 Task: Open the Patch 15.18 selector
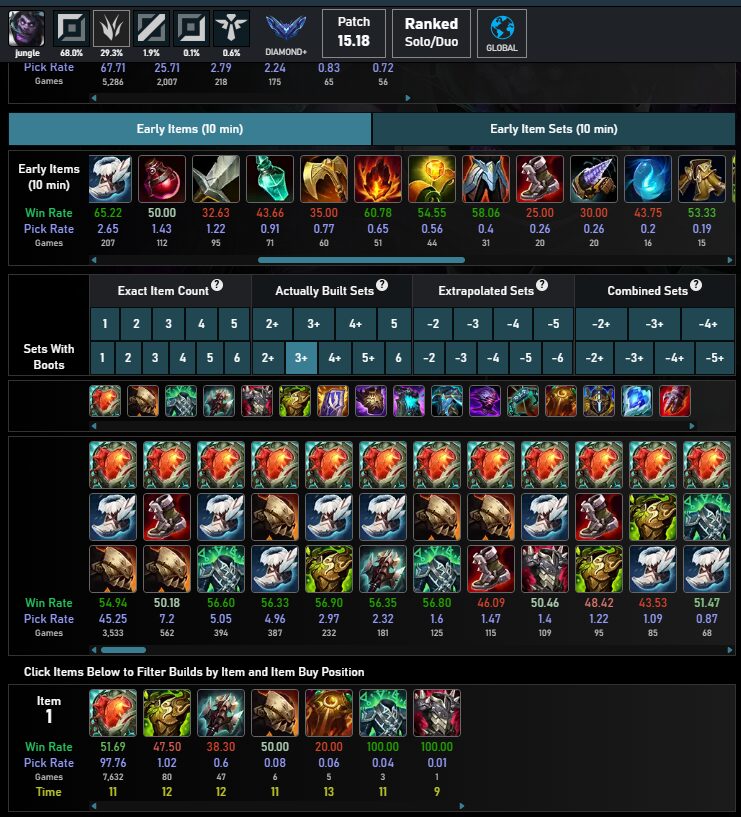[354, 33]
